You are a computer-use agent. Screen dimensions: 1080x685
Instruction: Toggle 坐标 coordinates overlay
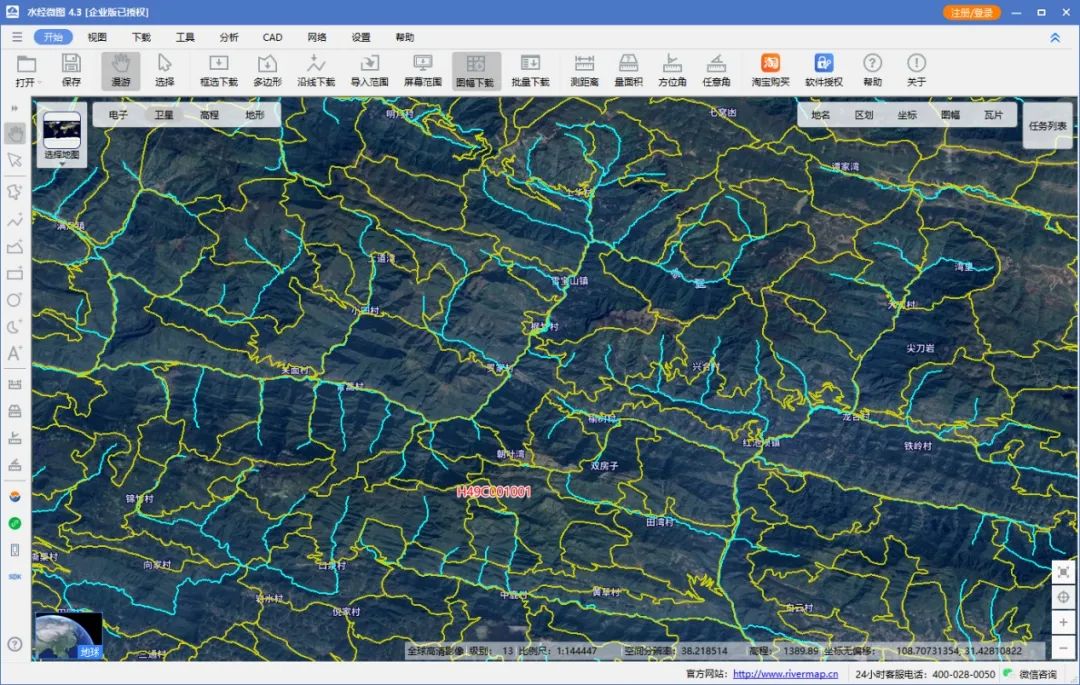pos(907,115)
